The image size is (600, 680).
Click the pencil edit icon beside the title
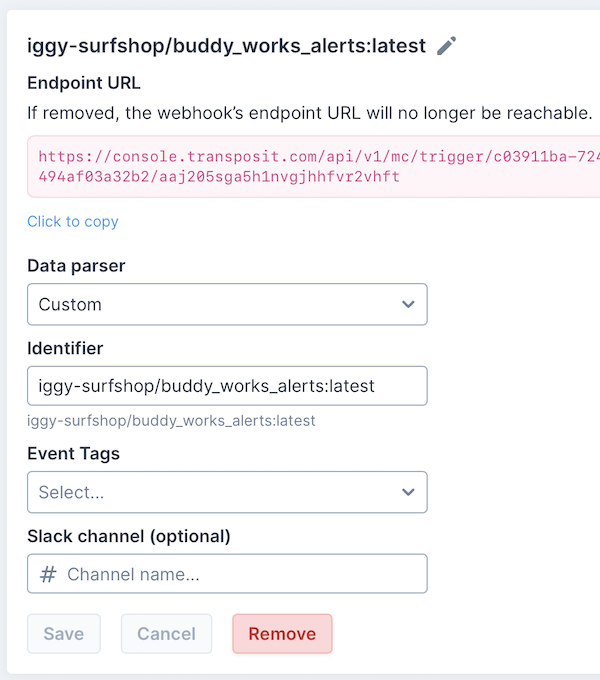click(x=447, y=46)
